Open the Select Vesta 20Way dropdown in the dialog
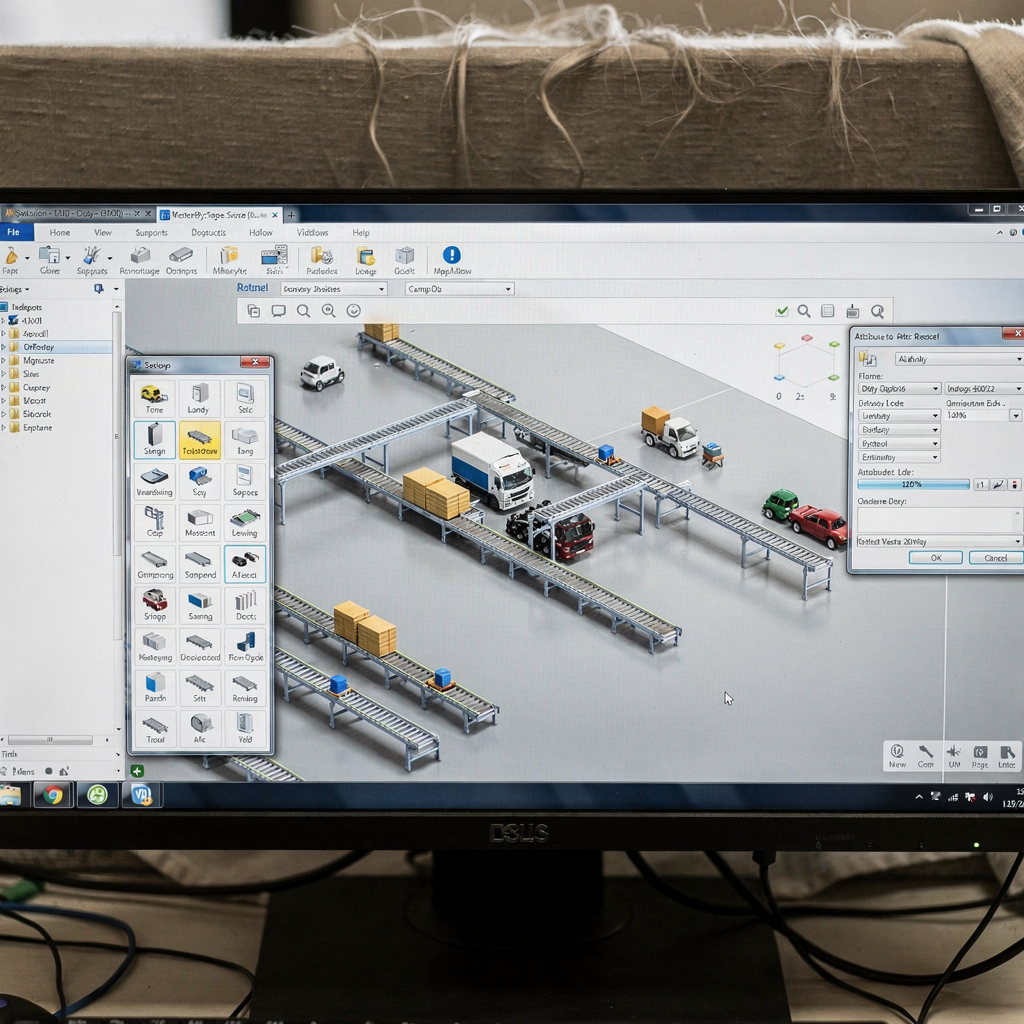The image size is (1024, 1024). 938,540
